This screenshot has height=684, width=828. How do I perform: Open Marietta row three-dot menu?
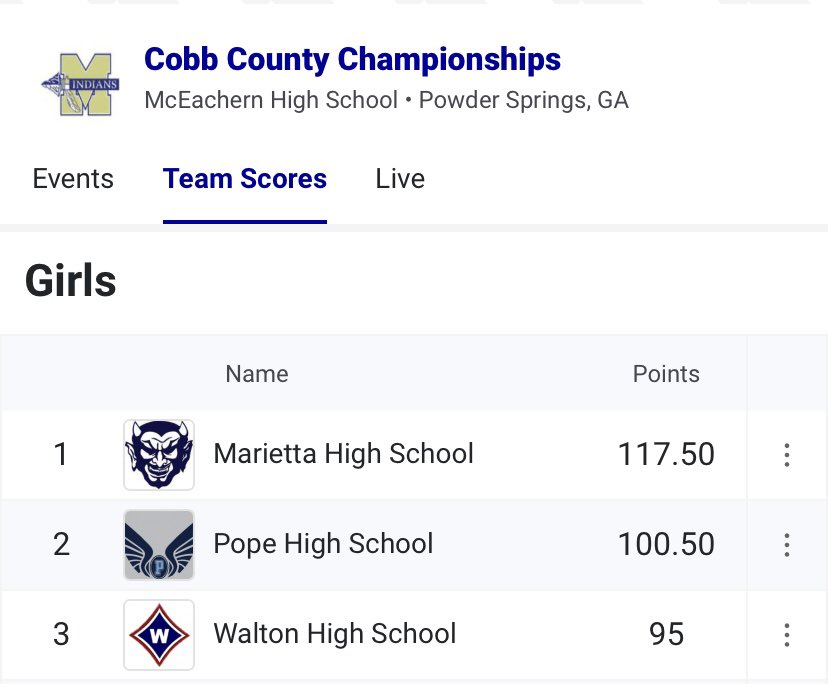click(x=787, y=455)
